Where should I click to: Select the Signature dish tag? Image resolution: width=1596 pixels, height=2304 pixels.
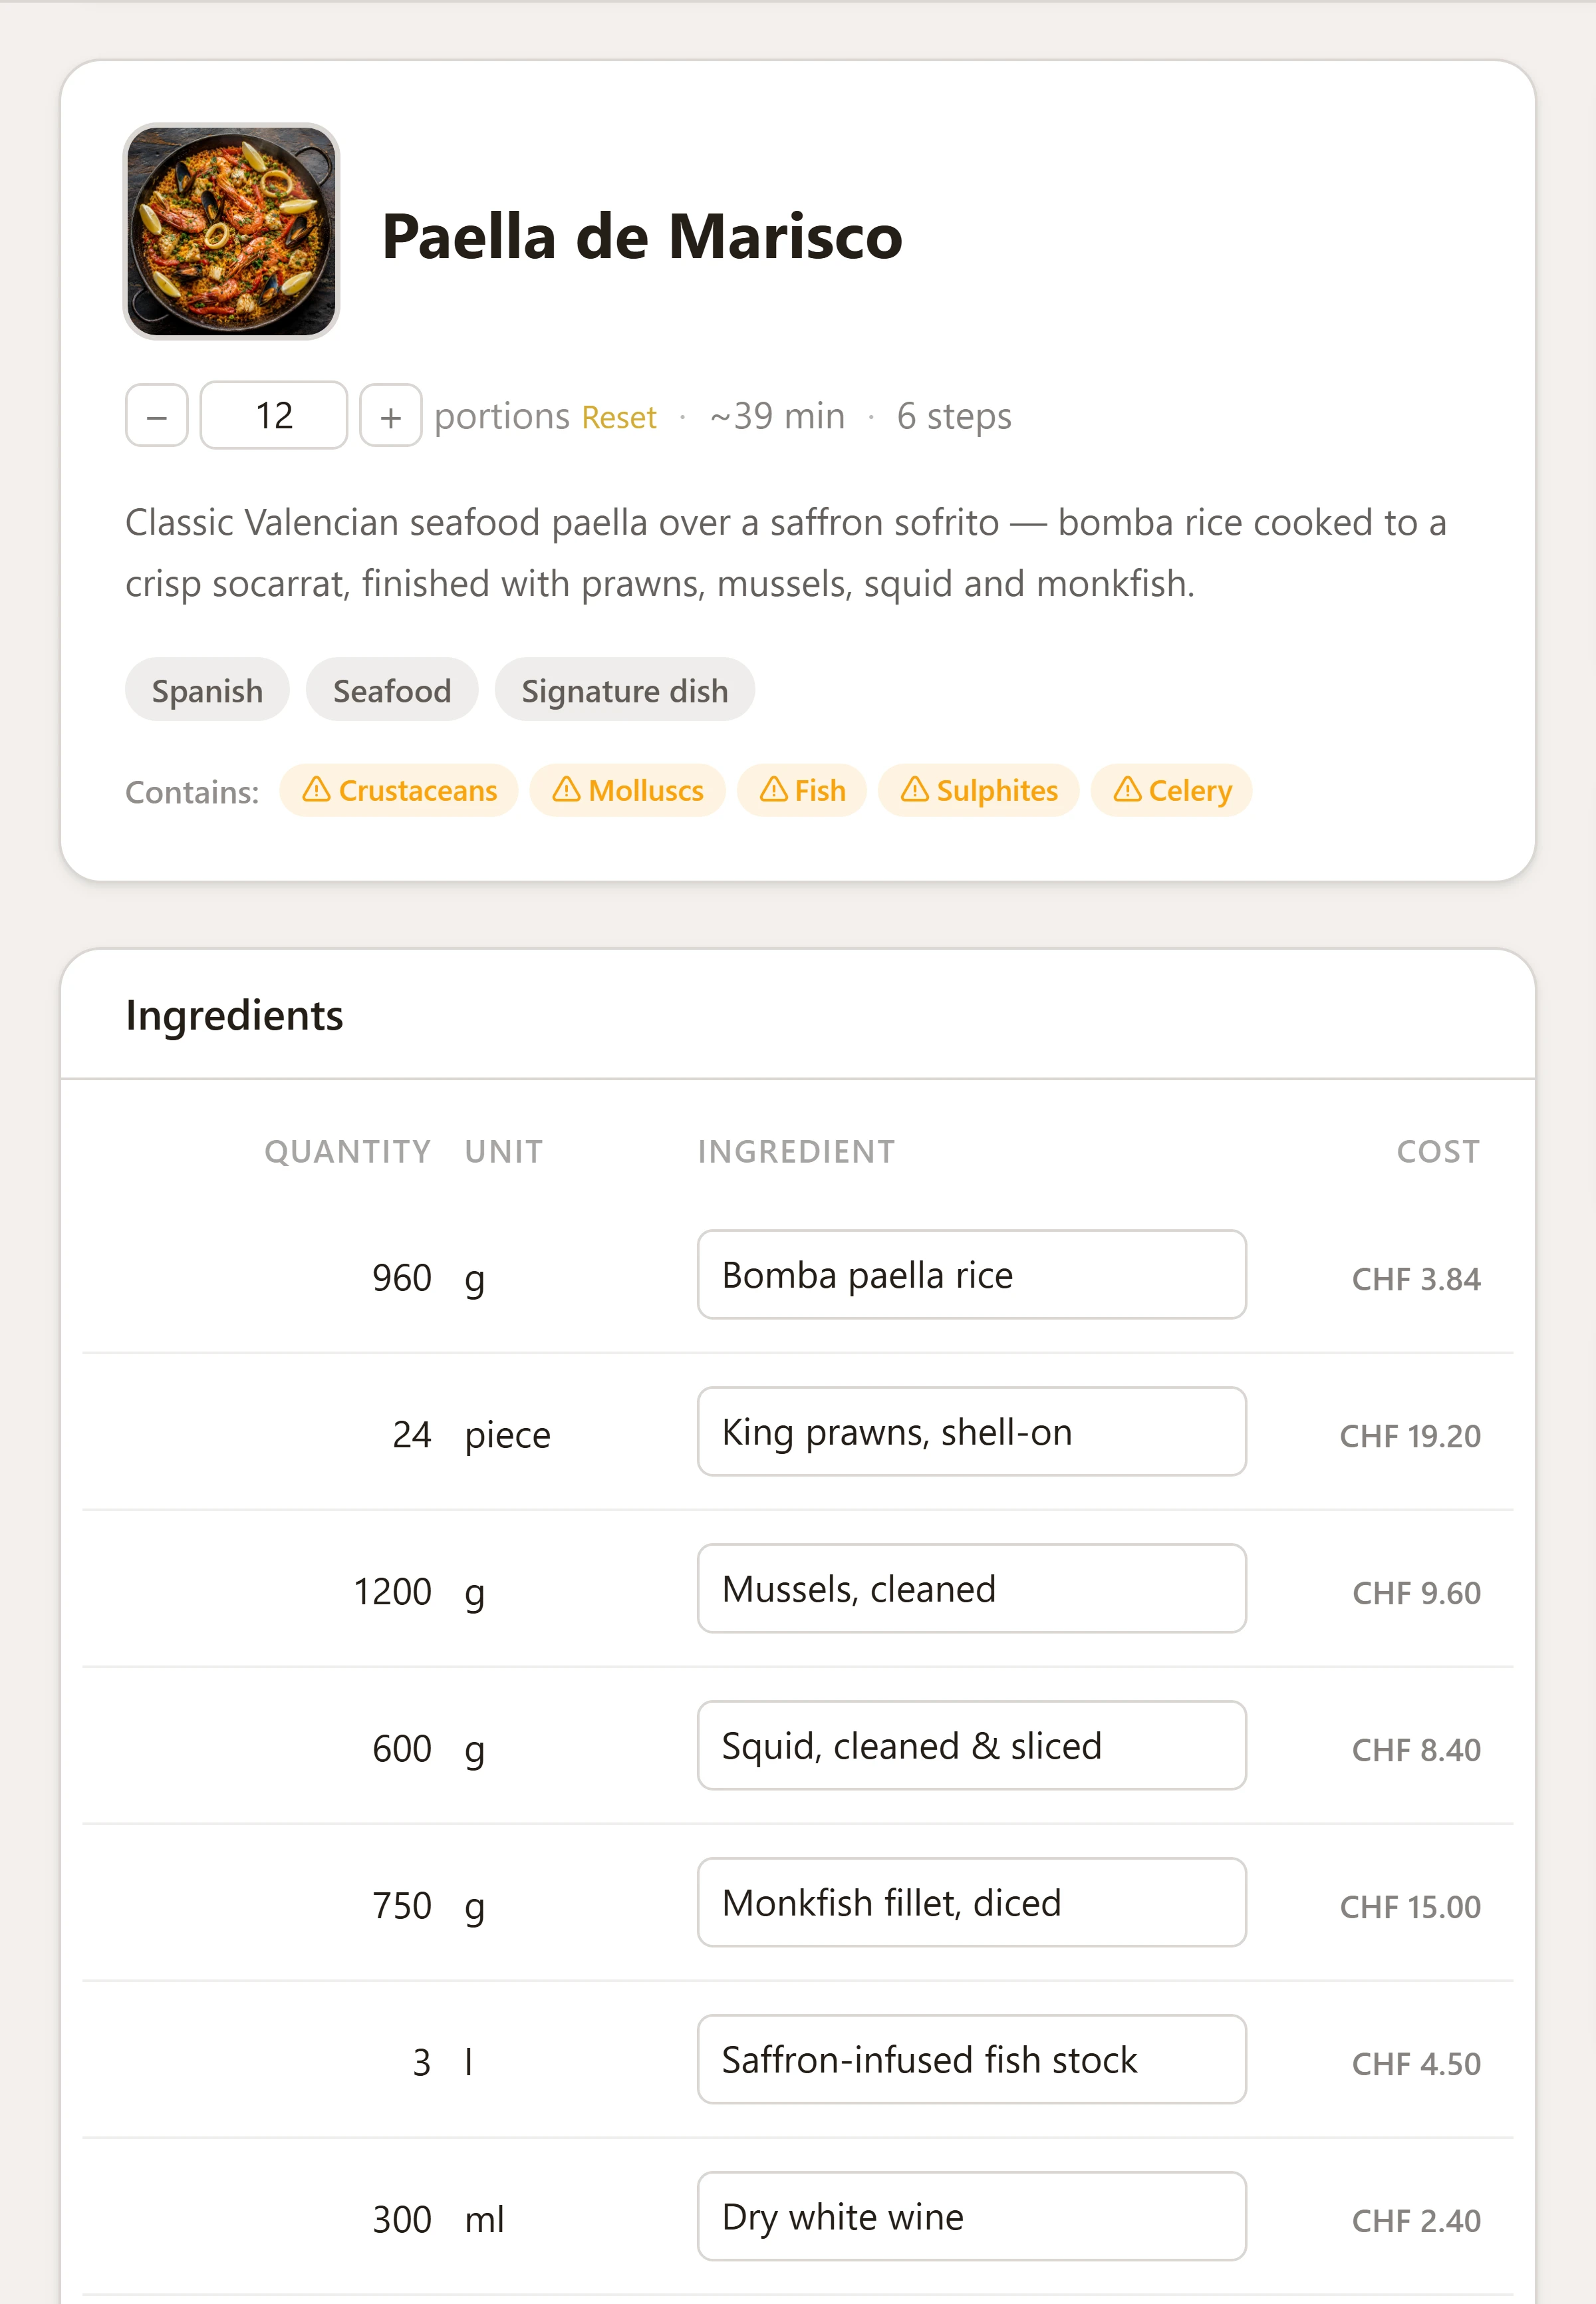pos(625,690)
